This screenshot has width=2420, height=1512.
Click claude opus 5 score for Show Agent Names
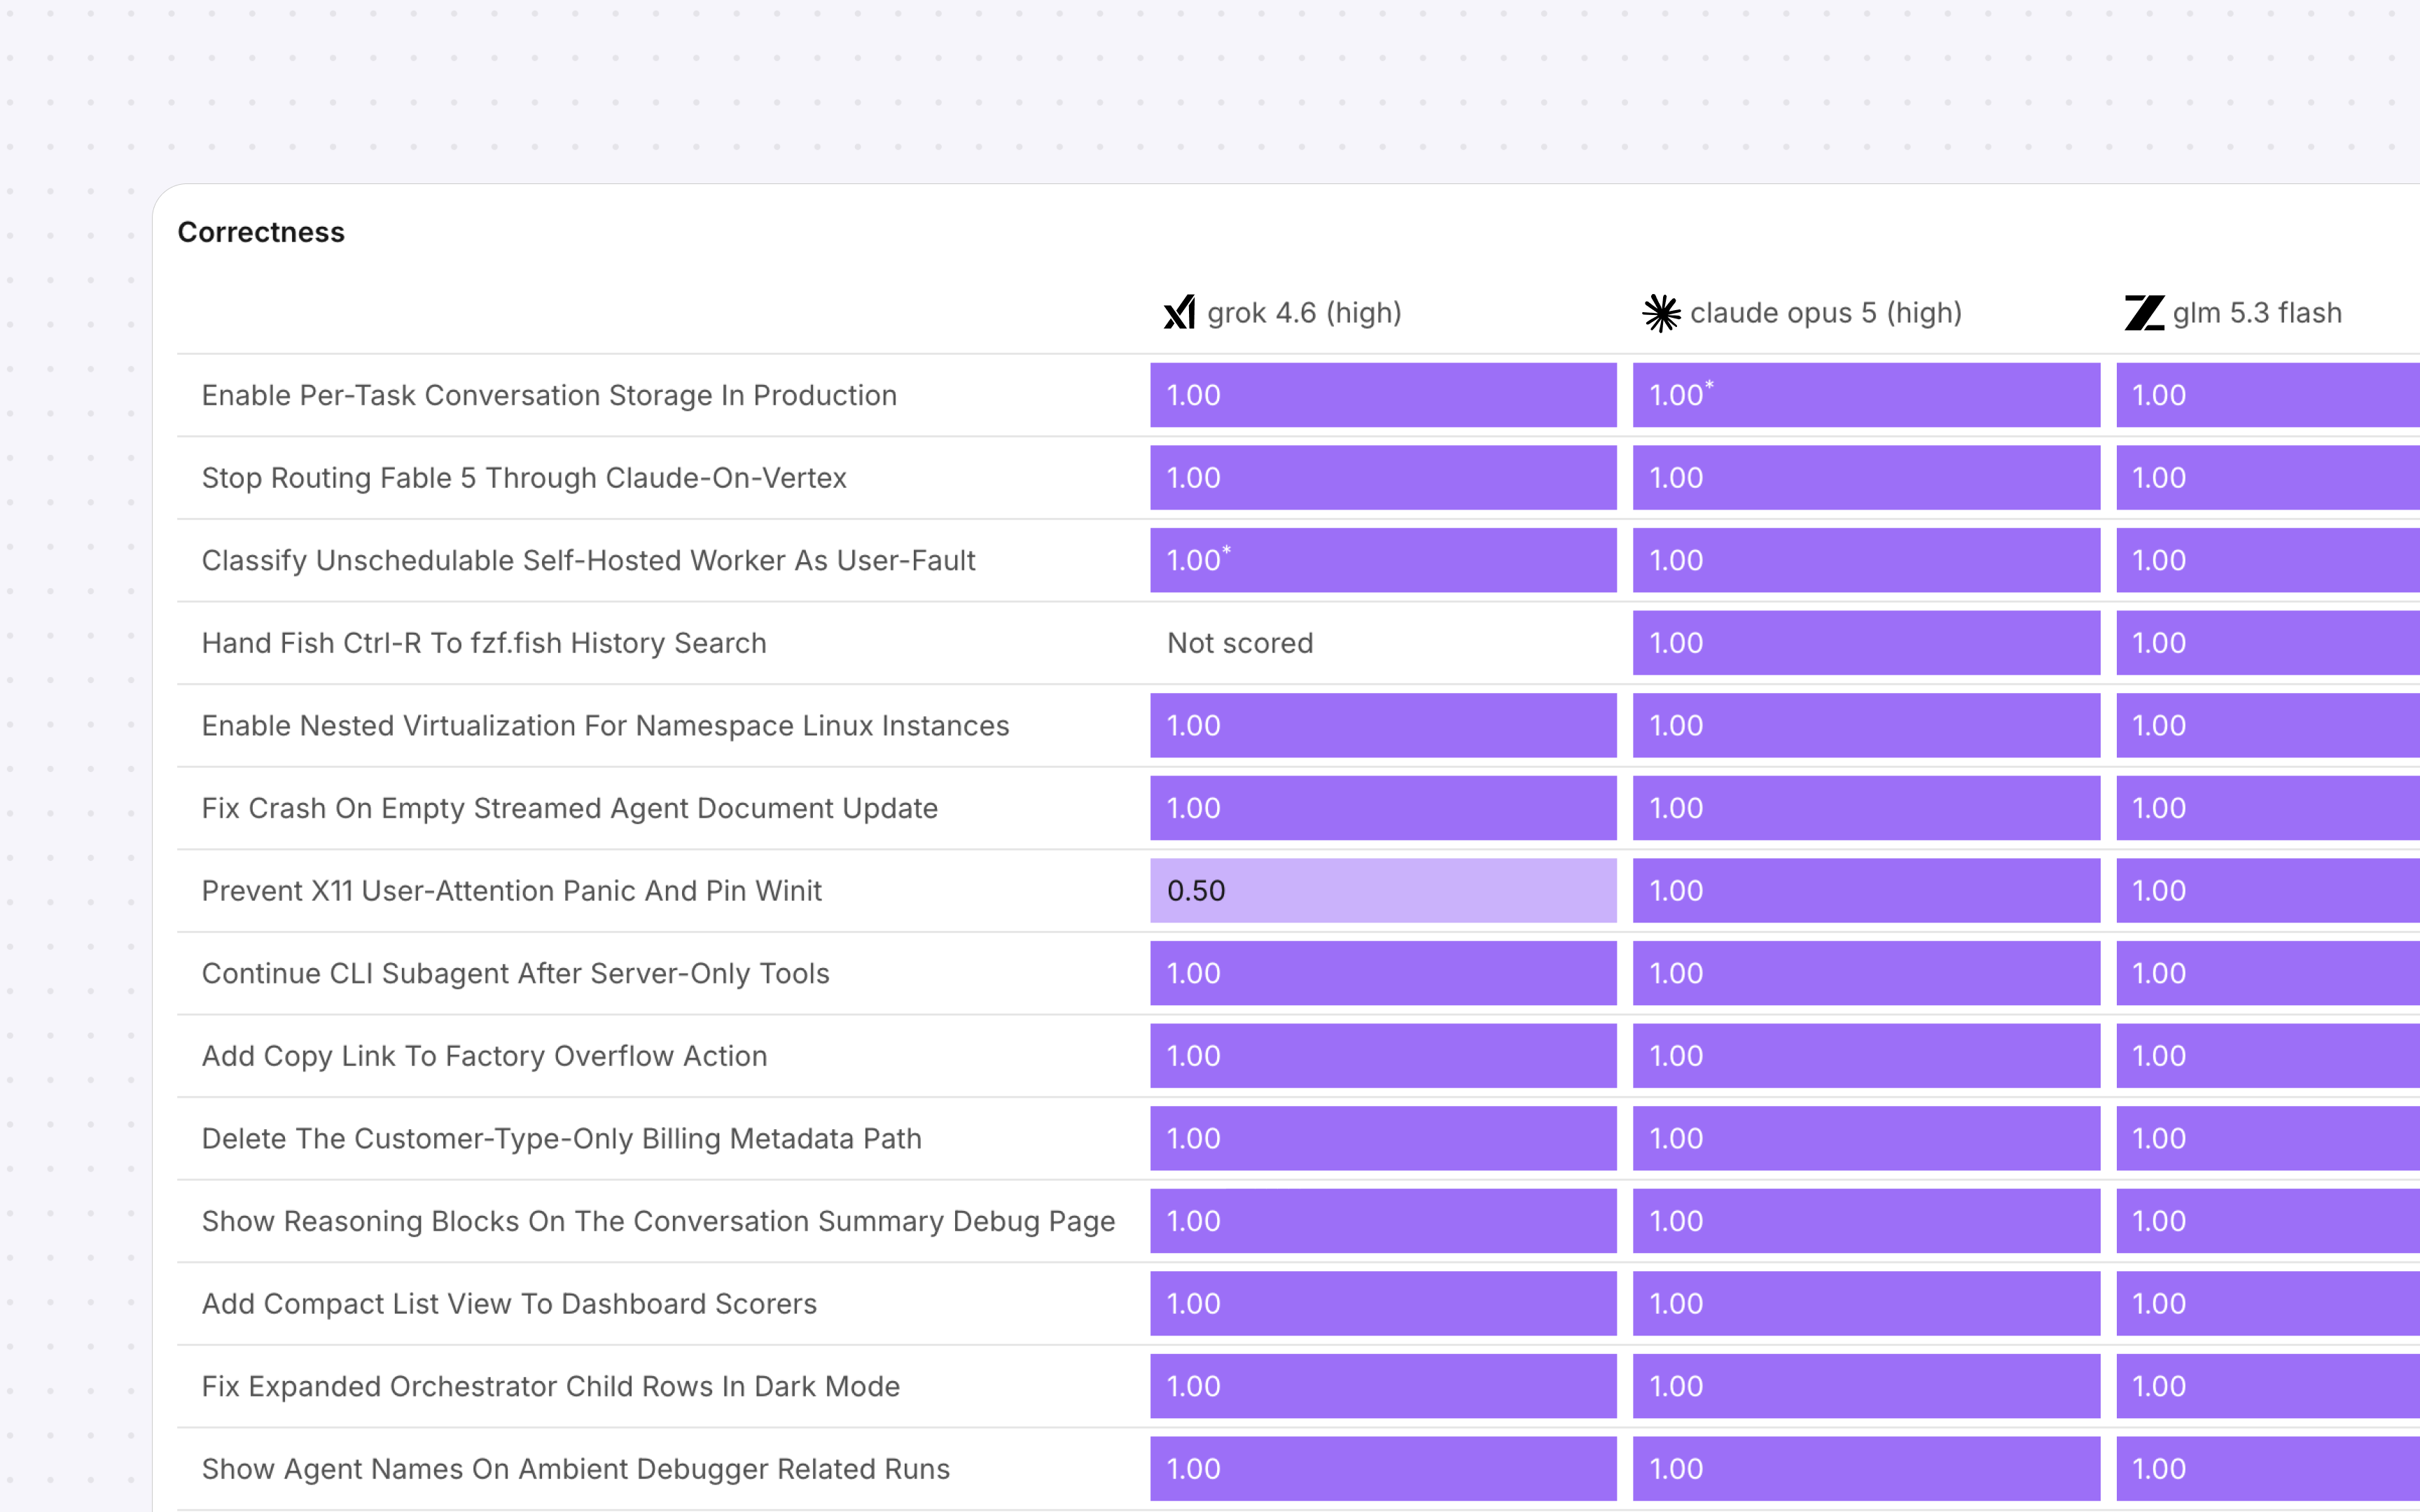1866,1469
